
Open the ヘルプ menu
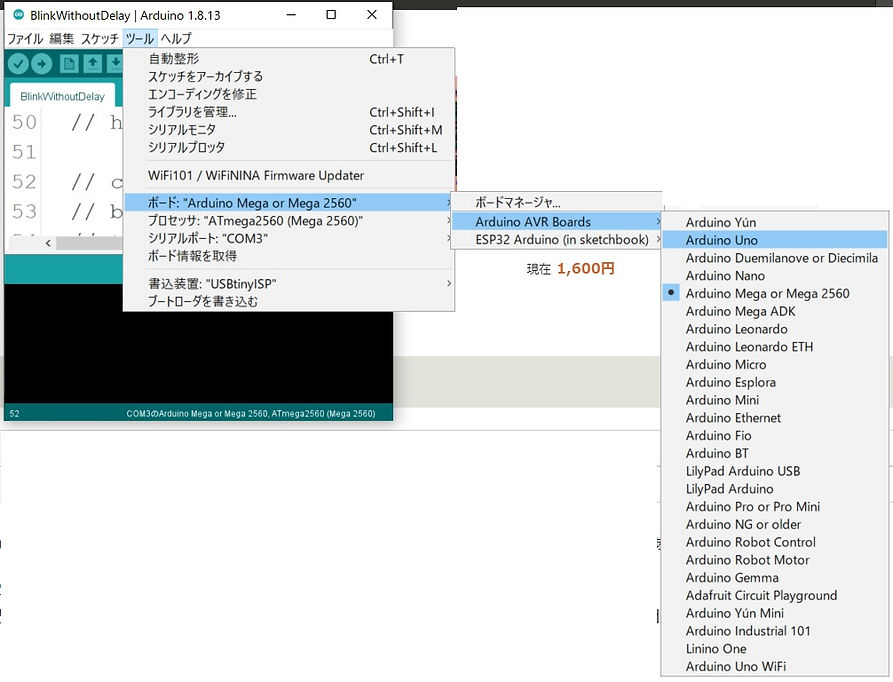tap(175, 39)
